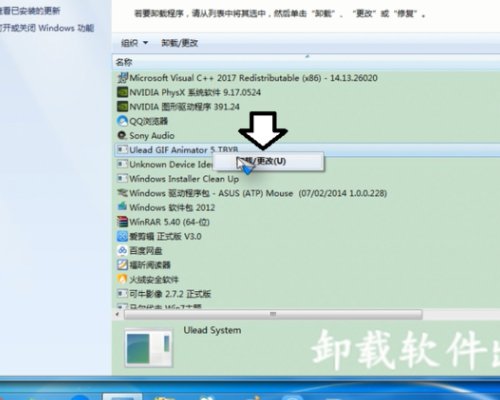Image resolution: width=500 pixels, height=400 pixels.
Task: Sort the list by the 名称 column header
Action: 124,62
